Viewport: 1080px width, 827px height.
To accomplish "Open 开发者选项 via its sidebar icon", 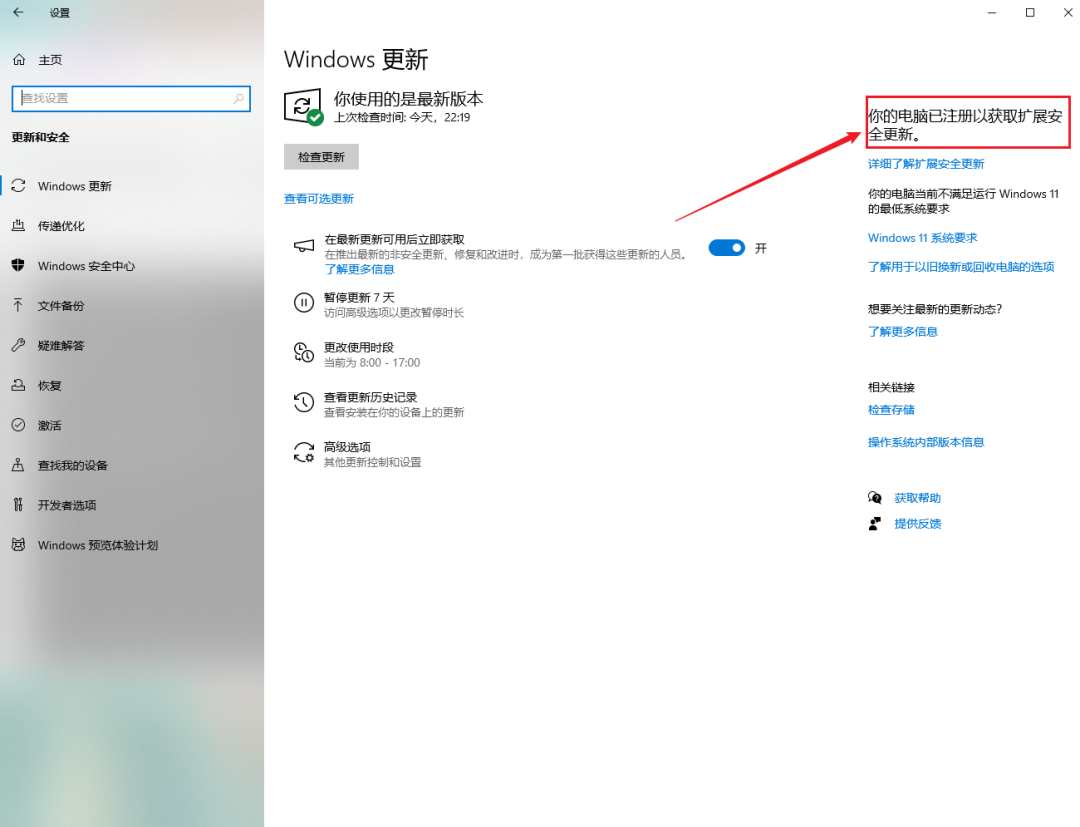I will tap(20, 505).
